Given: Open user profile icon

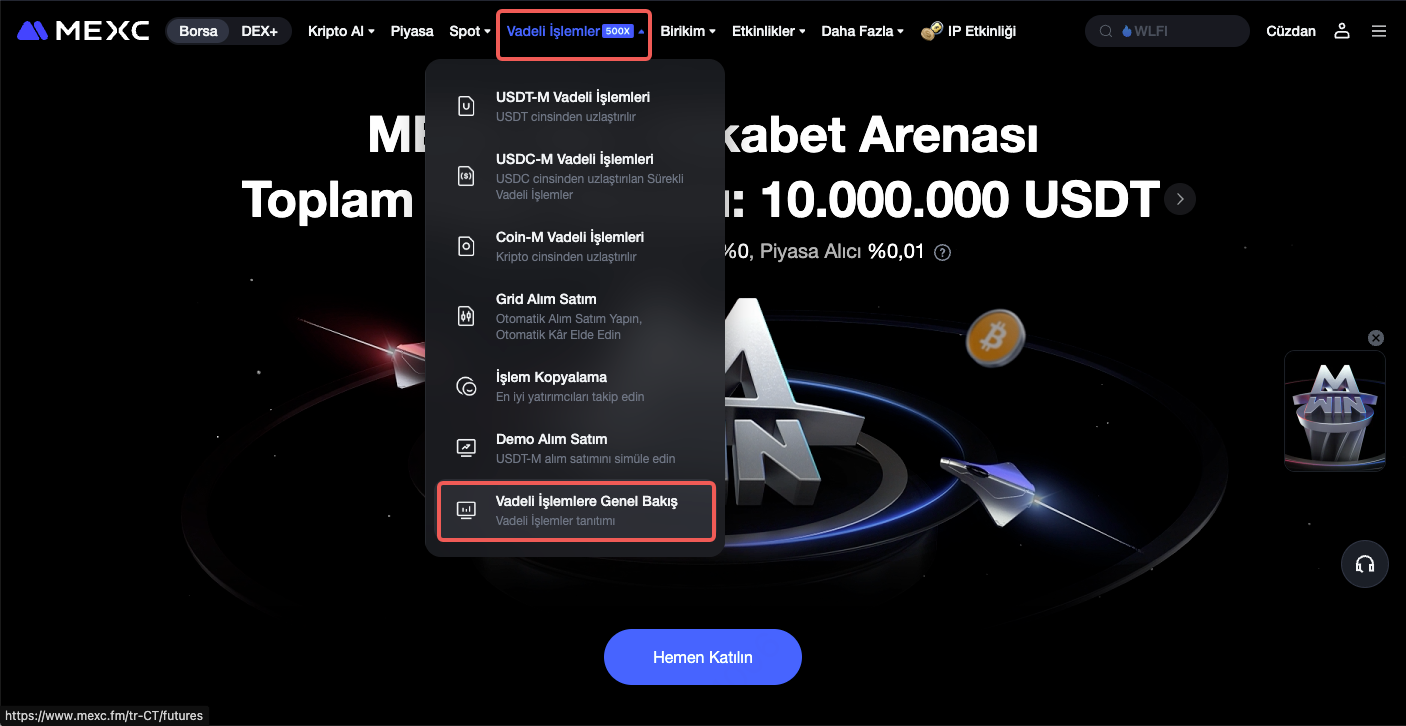Looking at the screenshot, I should [x=1342, y=31].
